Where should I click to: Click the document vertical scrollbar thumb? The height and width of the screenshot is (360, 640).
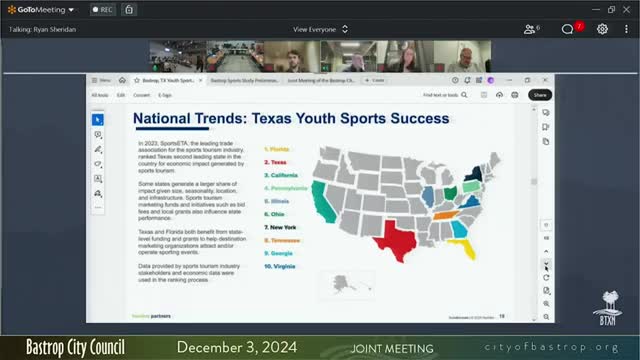pos(533,182)
